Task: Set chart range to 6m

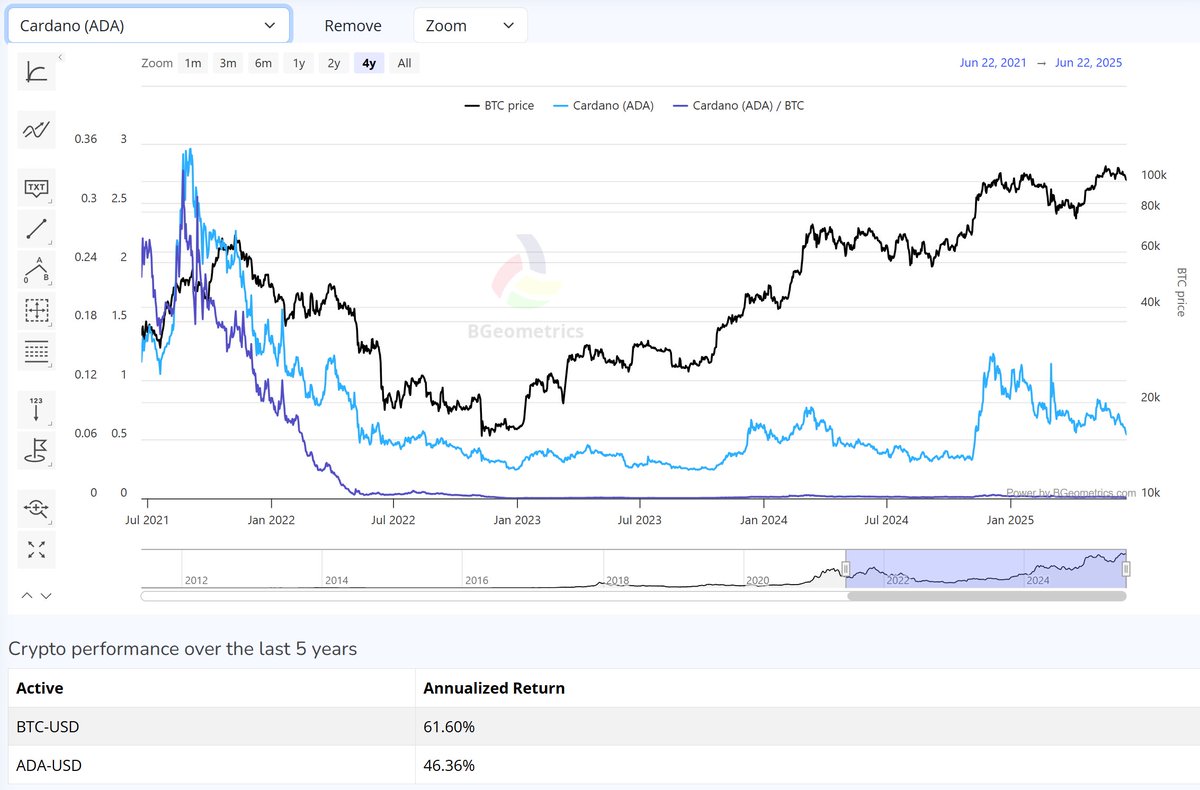Action: pyautogui.click(x=263, y=63)
